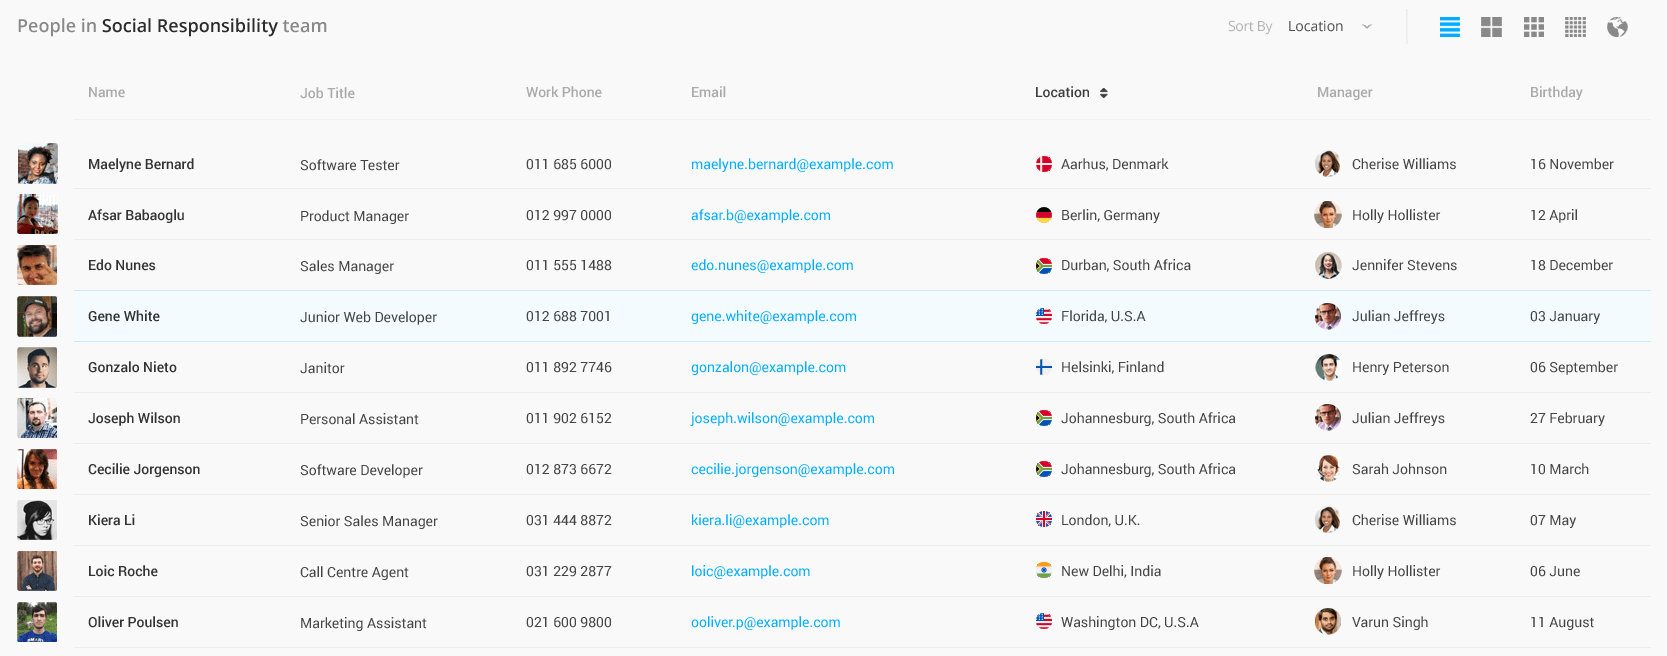This screenshot has width=1667, height=656.
Task: Click the Finland flag beside Helsinki
Action: [x=1044, y=367]
